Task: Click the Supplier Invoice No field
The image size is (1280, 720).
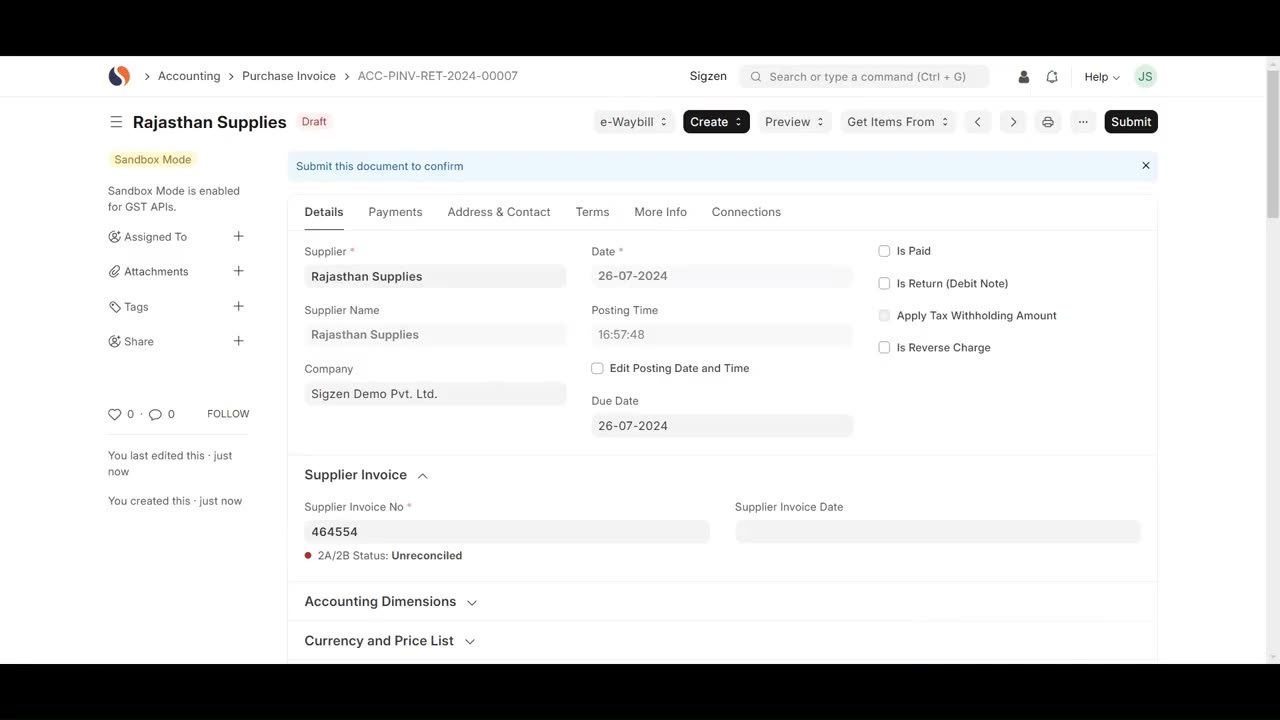Action: click(507, 532)
